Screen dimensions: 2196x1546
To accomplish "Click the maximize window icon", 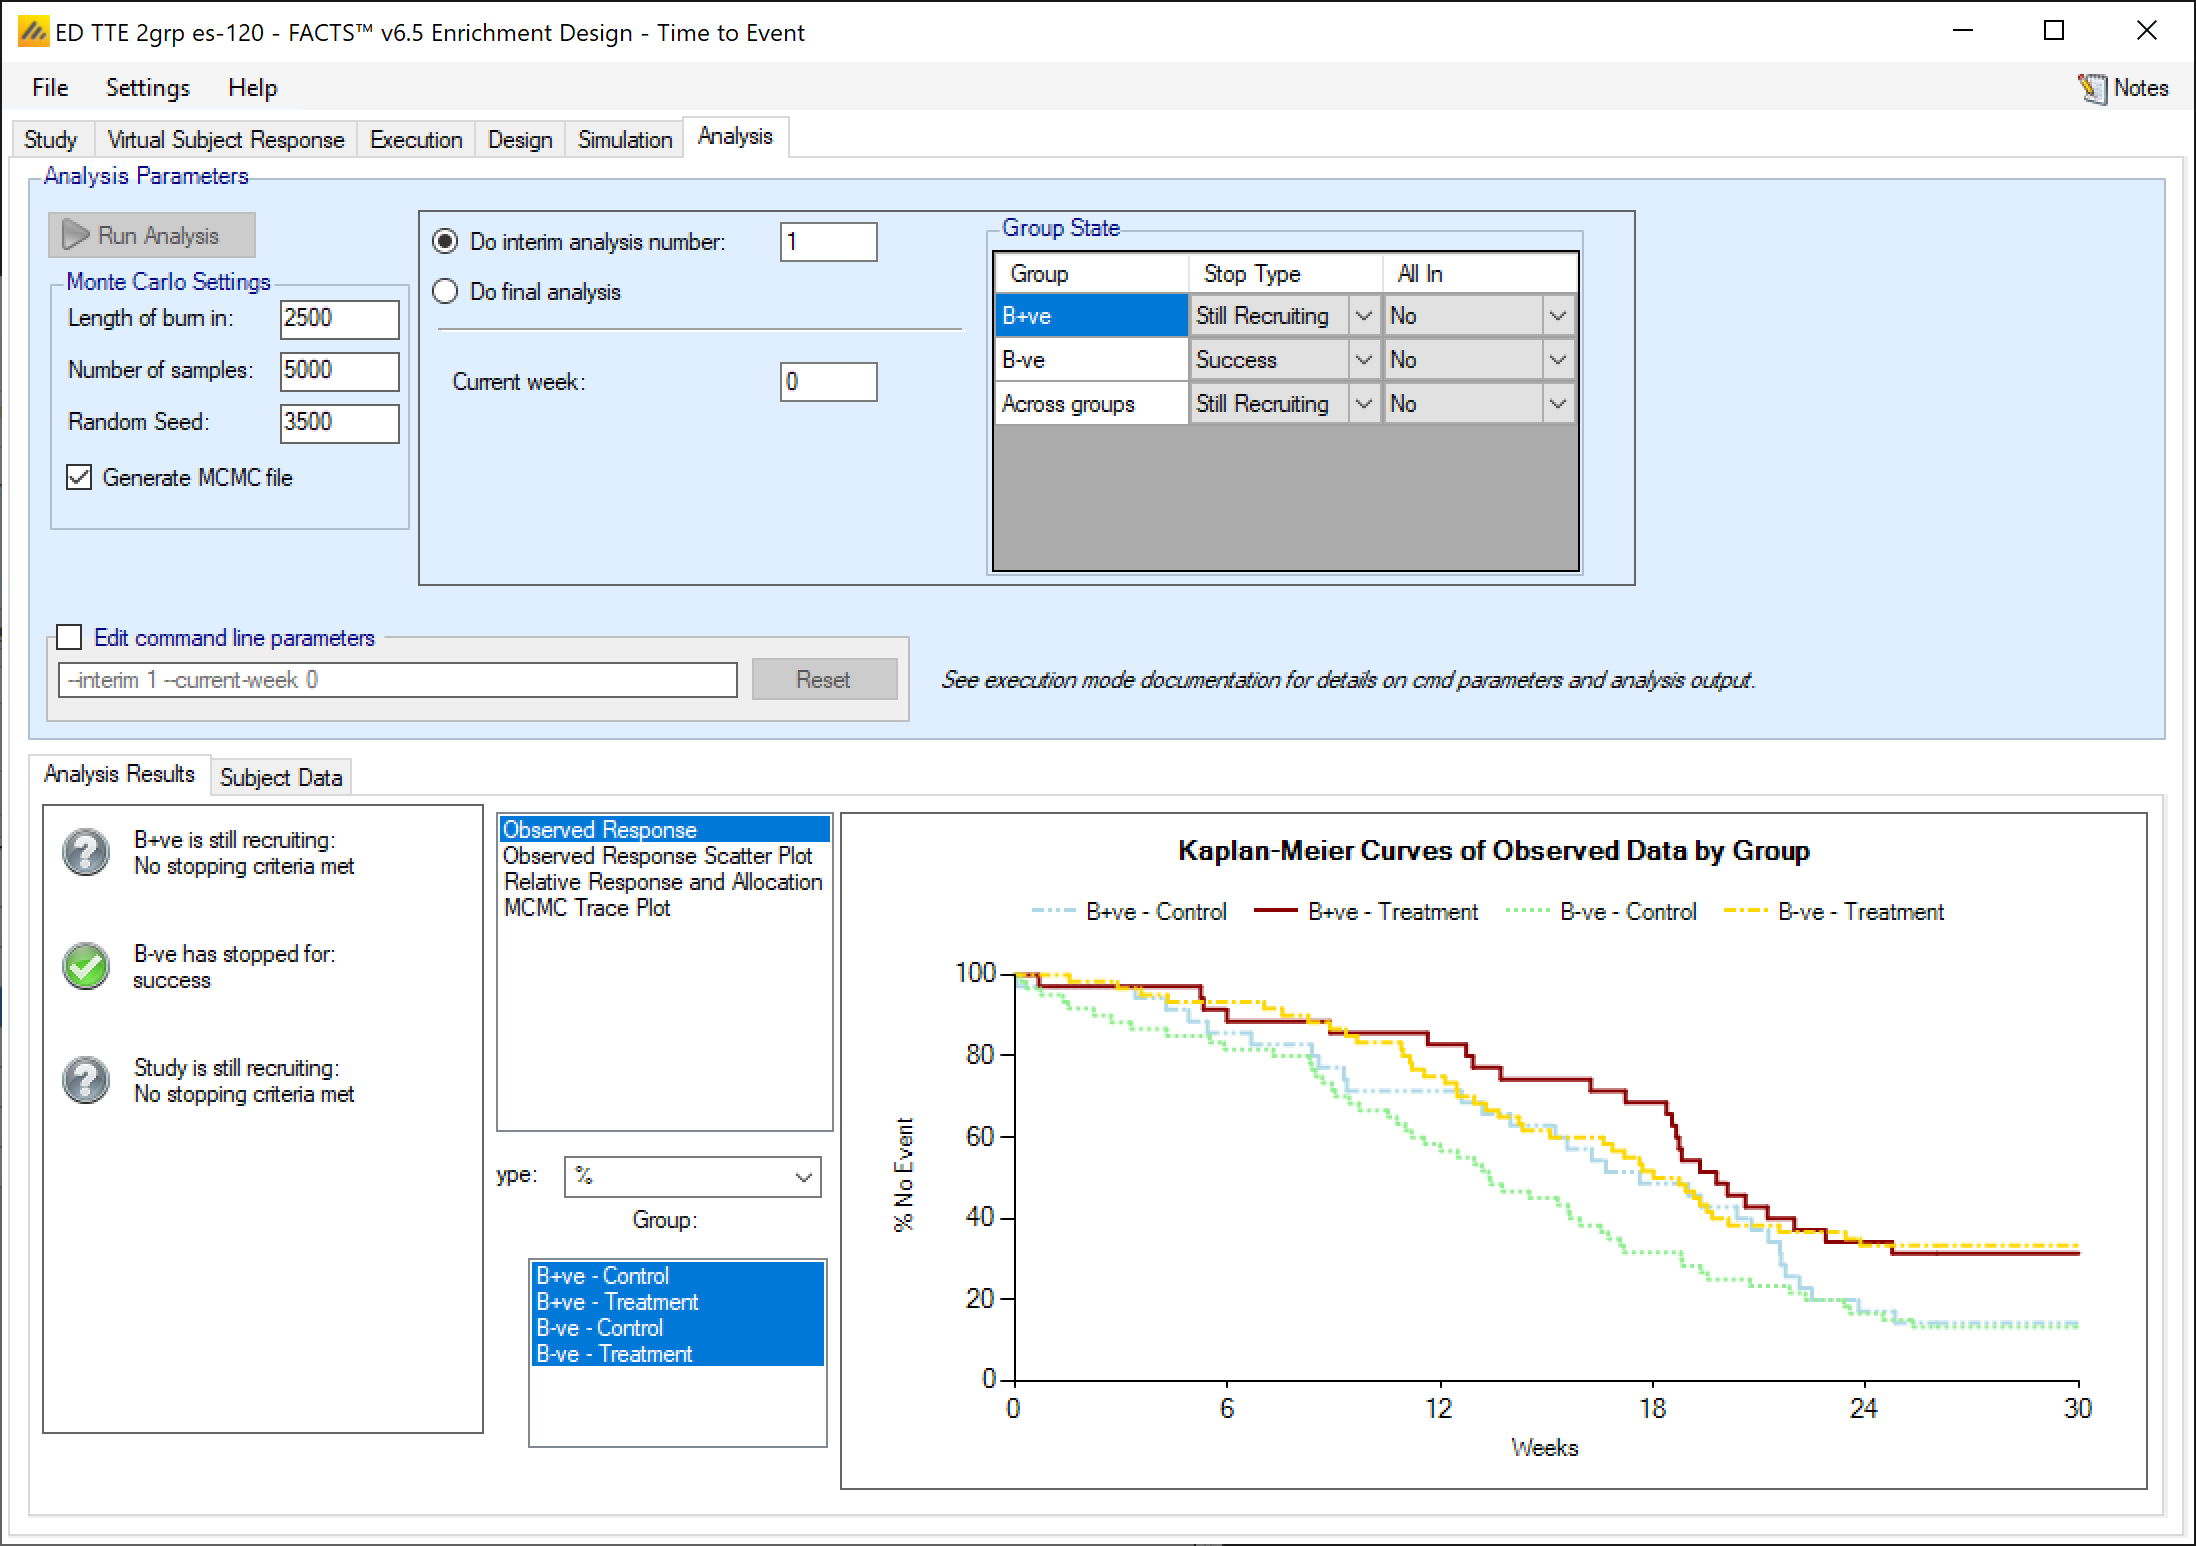I will pyautogui.click(x=2053, y=31).
